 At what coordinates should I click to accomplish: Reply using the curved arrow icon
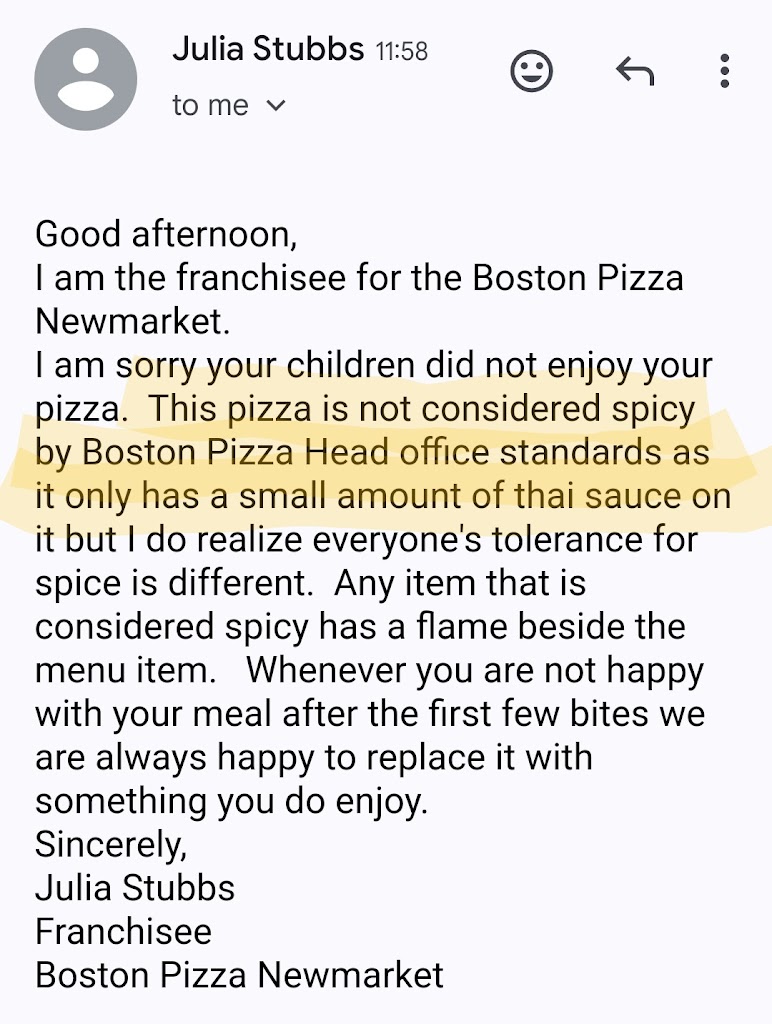tap(635, 71)
